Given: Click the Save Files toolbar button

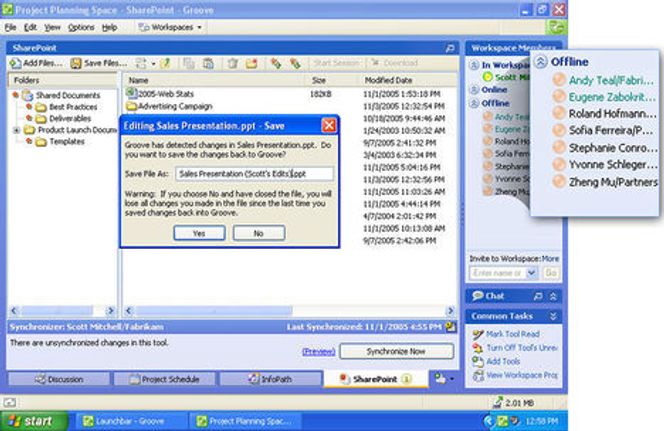Looking at the screenshot, I should (x=99, y=63).
